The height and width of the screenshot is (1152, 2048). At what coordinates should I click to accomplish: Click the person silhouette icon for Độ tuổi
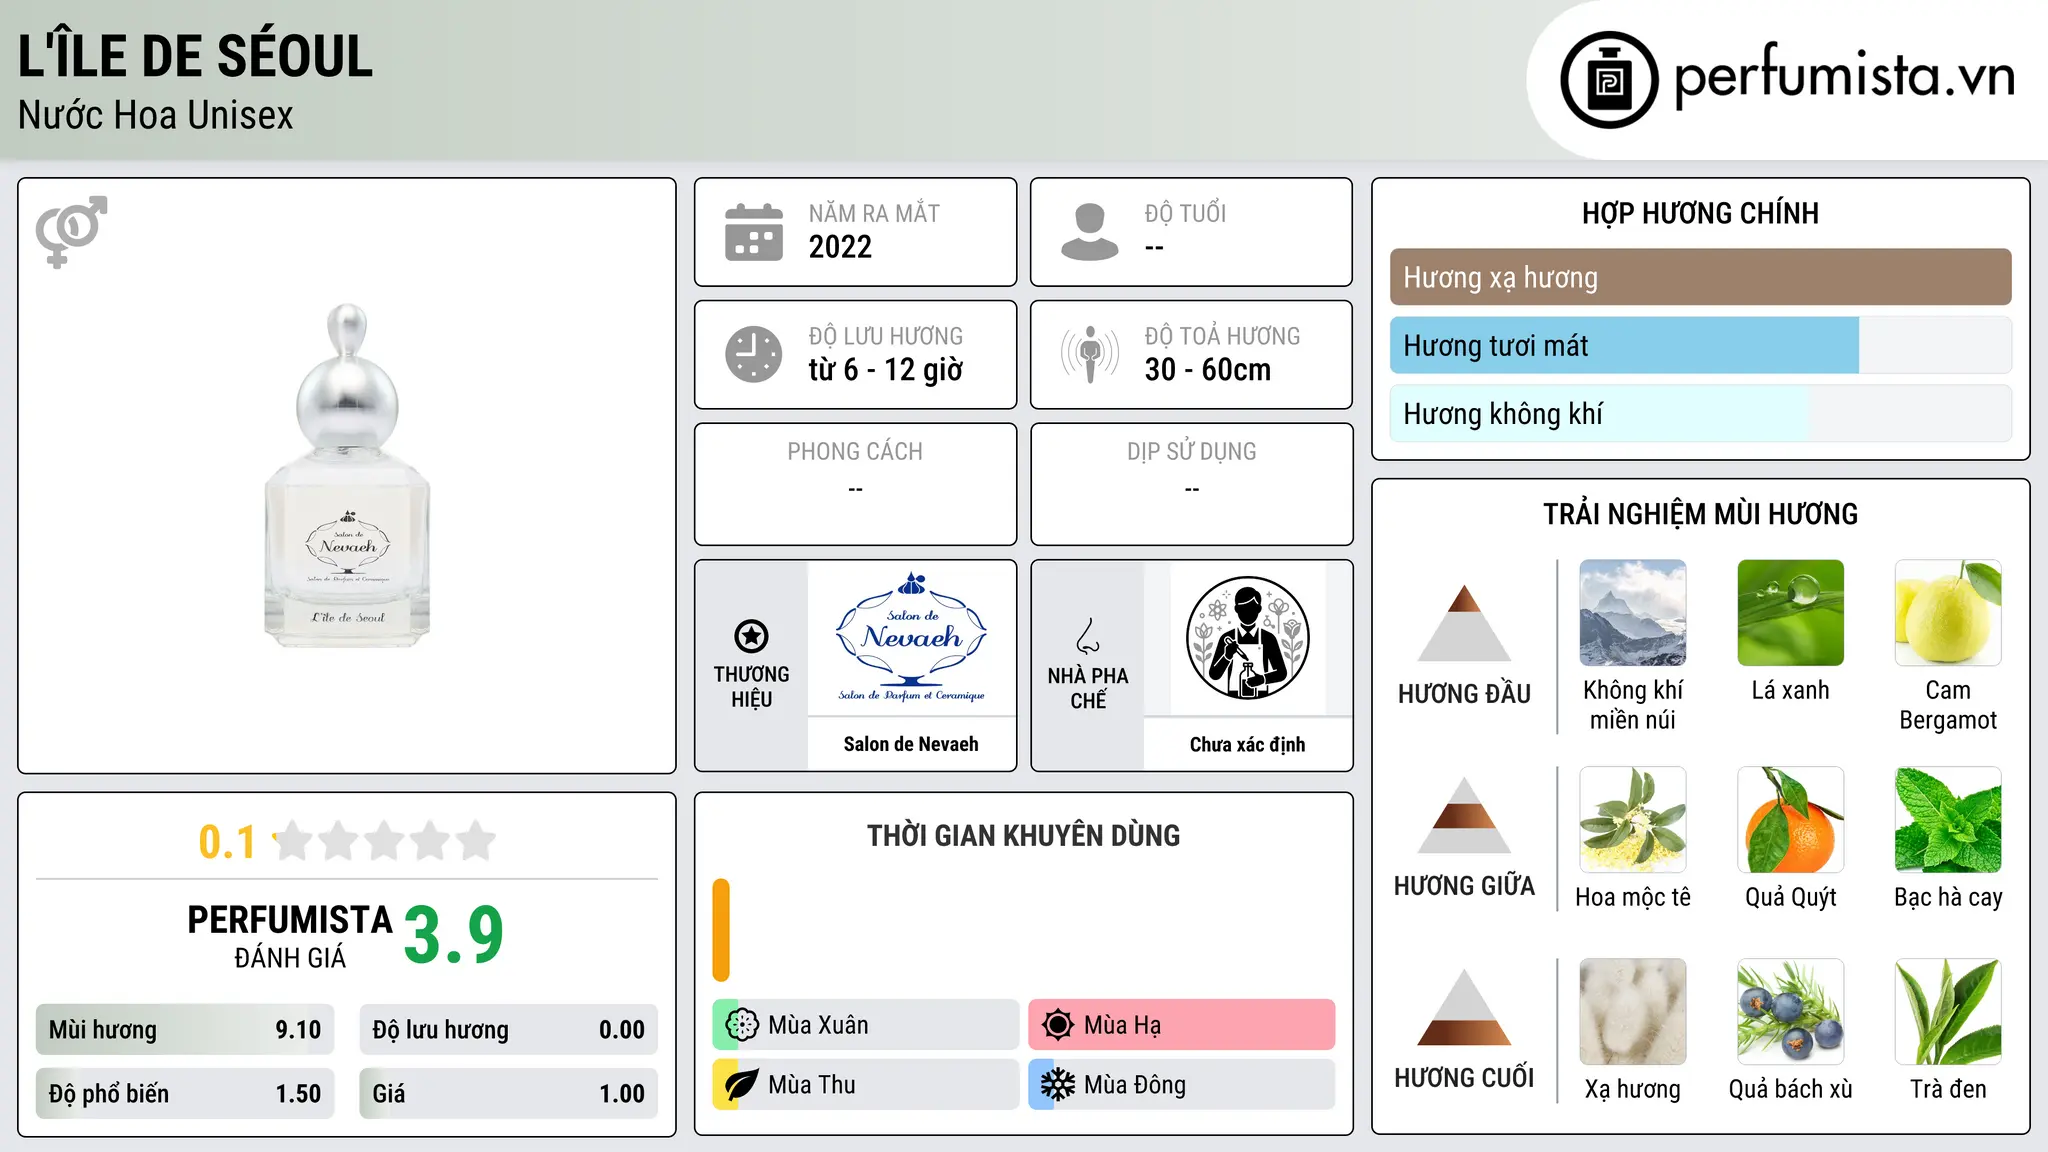click(x=1089, y=232)
